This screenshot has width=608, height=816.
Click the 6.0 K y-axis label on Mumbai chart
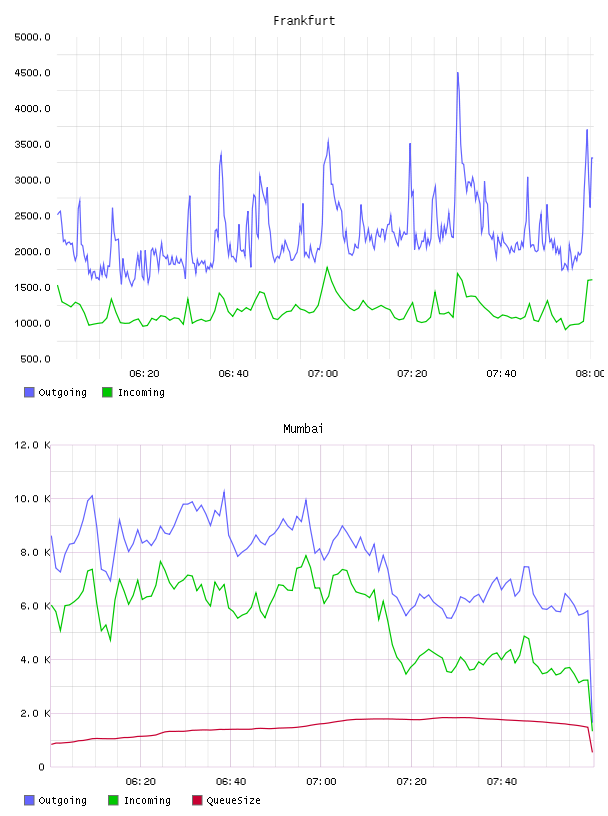click(35, 606)
